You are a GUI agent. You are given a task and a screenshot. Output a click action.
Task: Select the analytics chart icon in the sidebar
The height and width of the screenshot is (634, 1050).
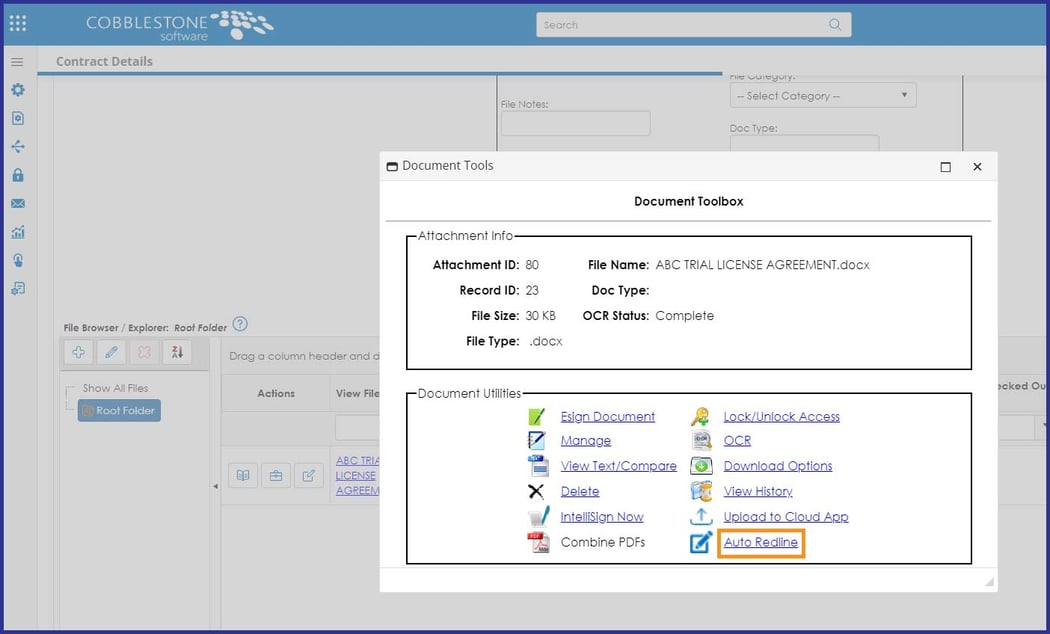[16, 231]
